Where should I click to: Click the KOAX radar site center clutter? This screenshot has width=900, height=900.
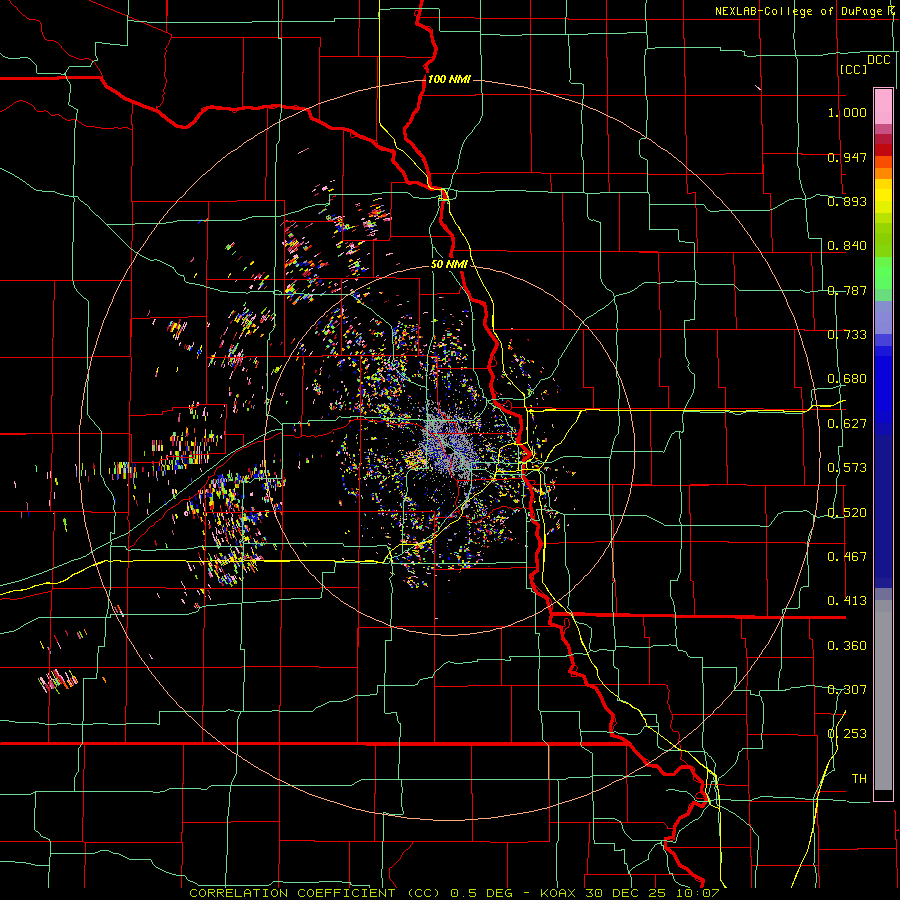coord(451,449)
